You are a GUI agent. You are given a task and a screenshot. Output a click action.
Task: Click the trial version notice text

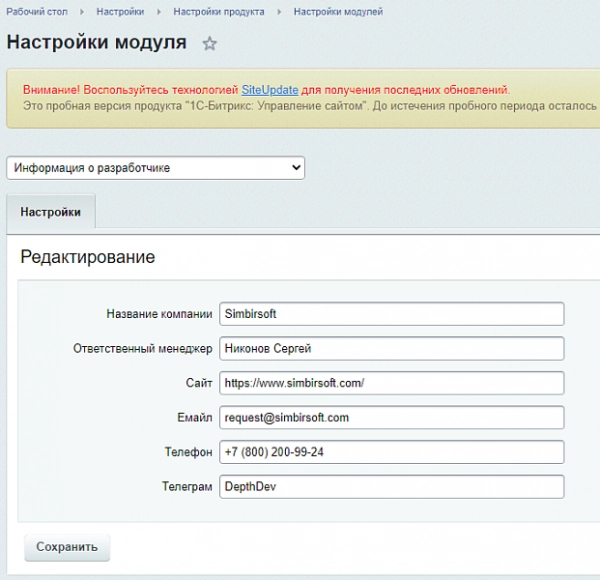pos(310,106)
